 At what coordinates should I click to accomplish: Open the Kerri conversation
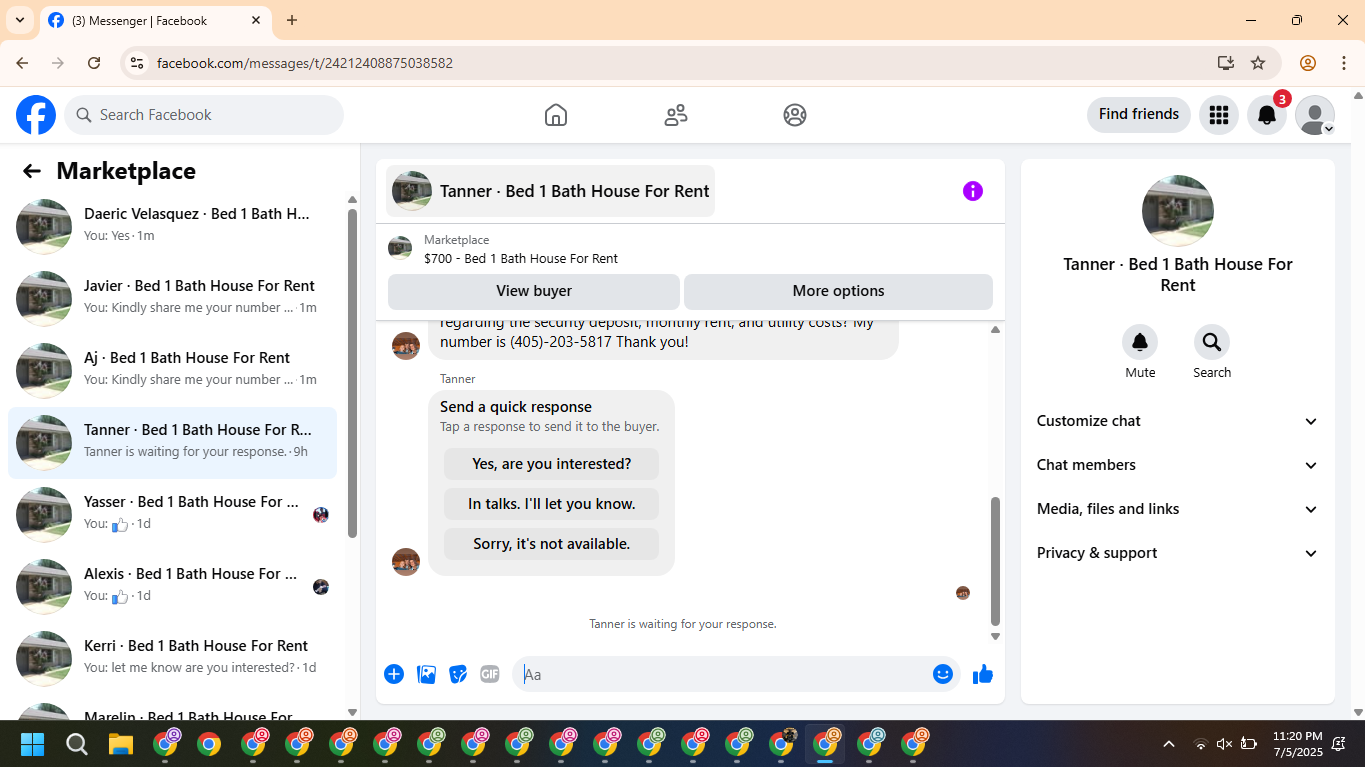click(x=172, y=658)
